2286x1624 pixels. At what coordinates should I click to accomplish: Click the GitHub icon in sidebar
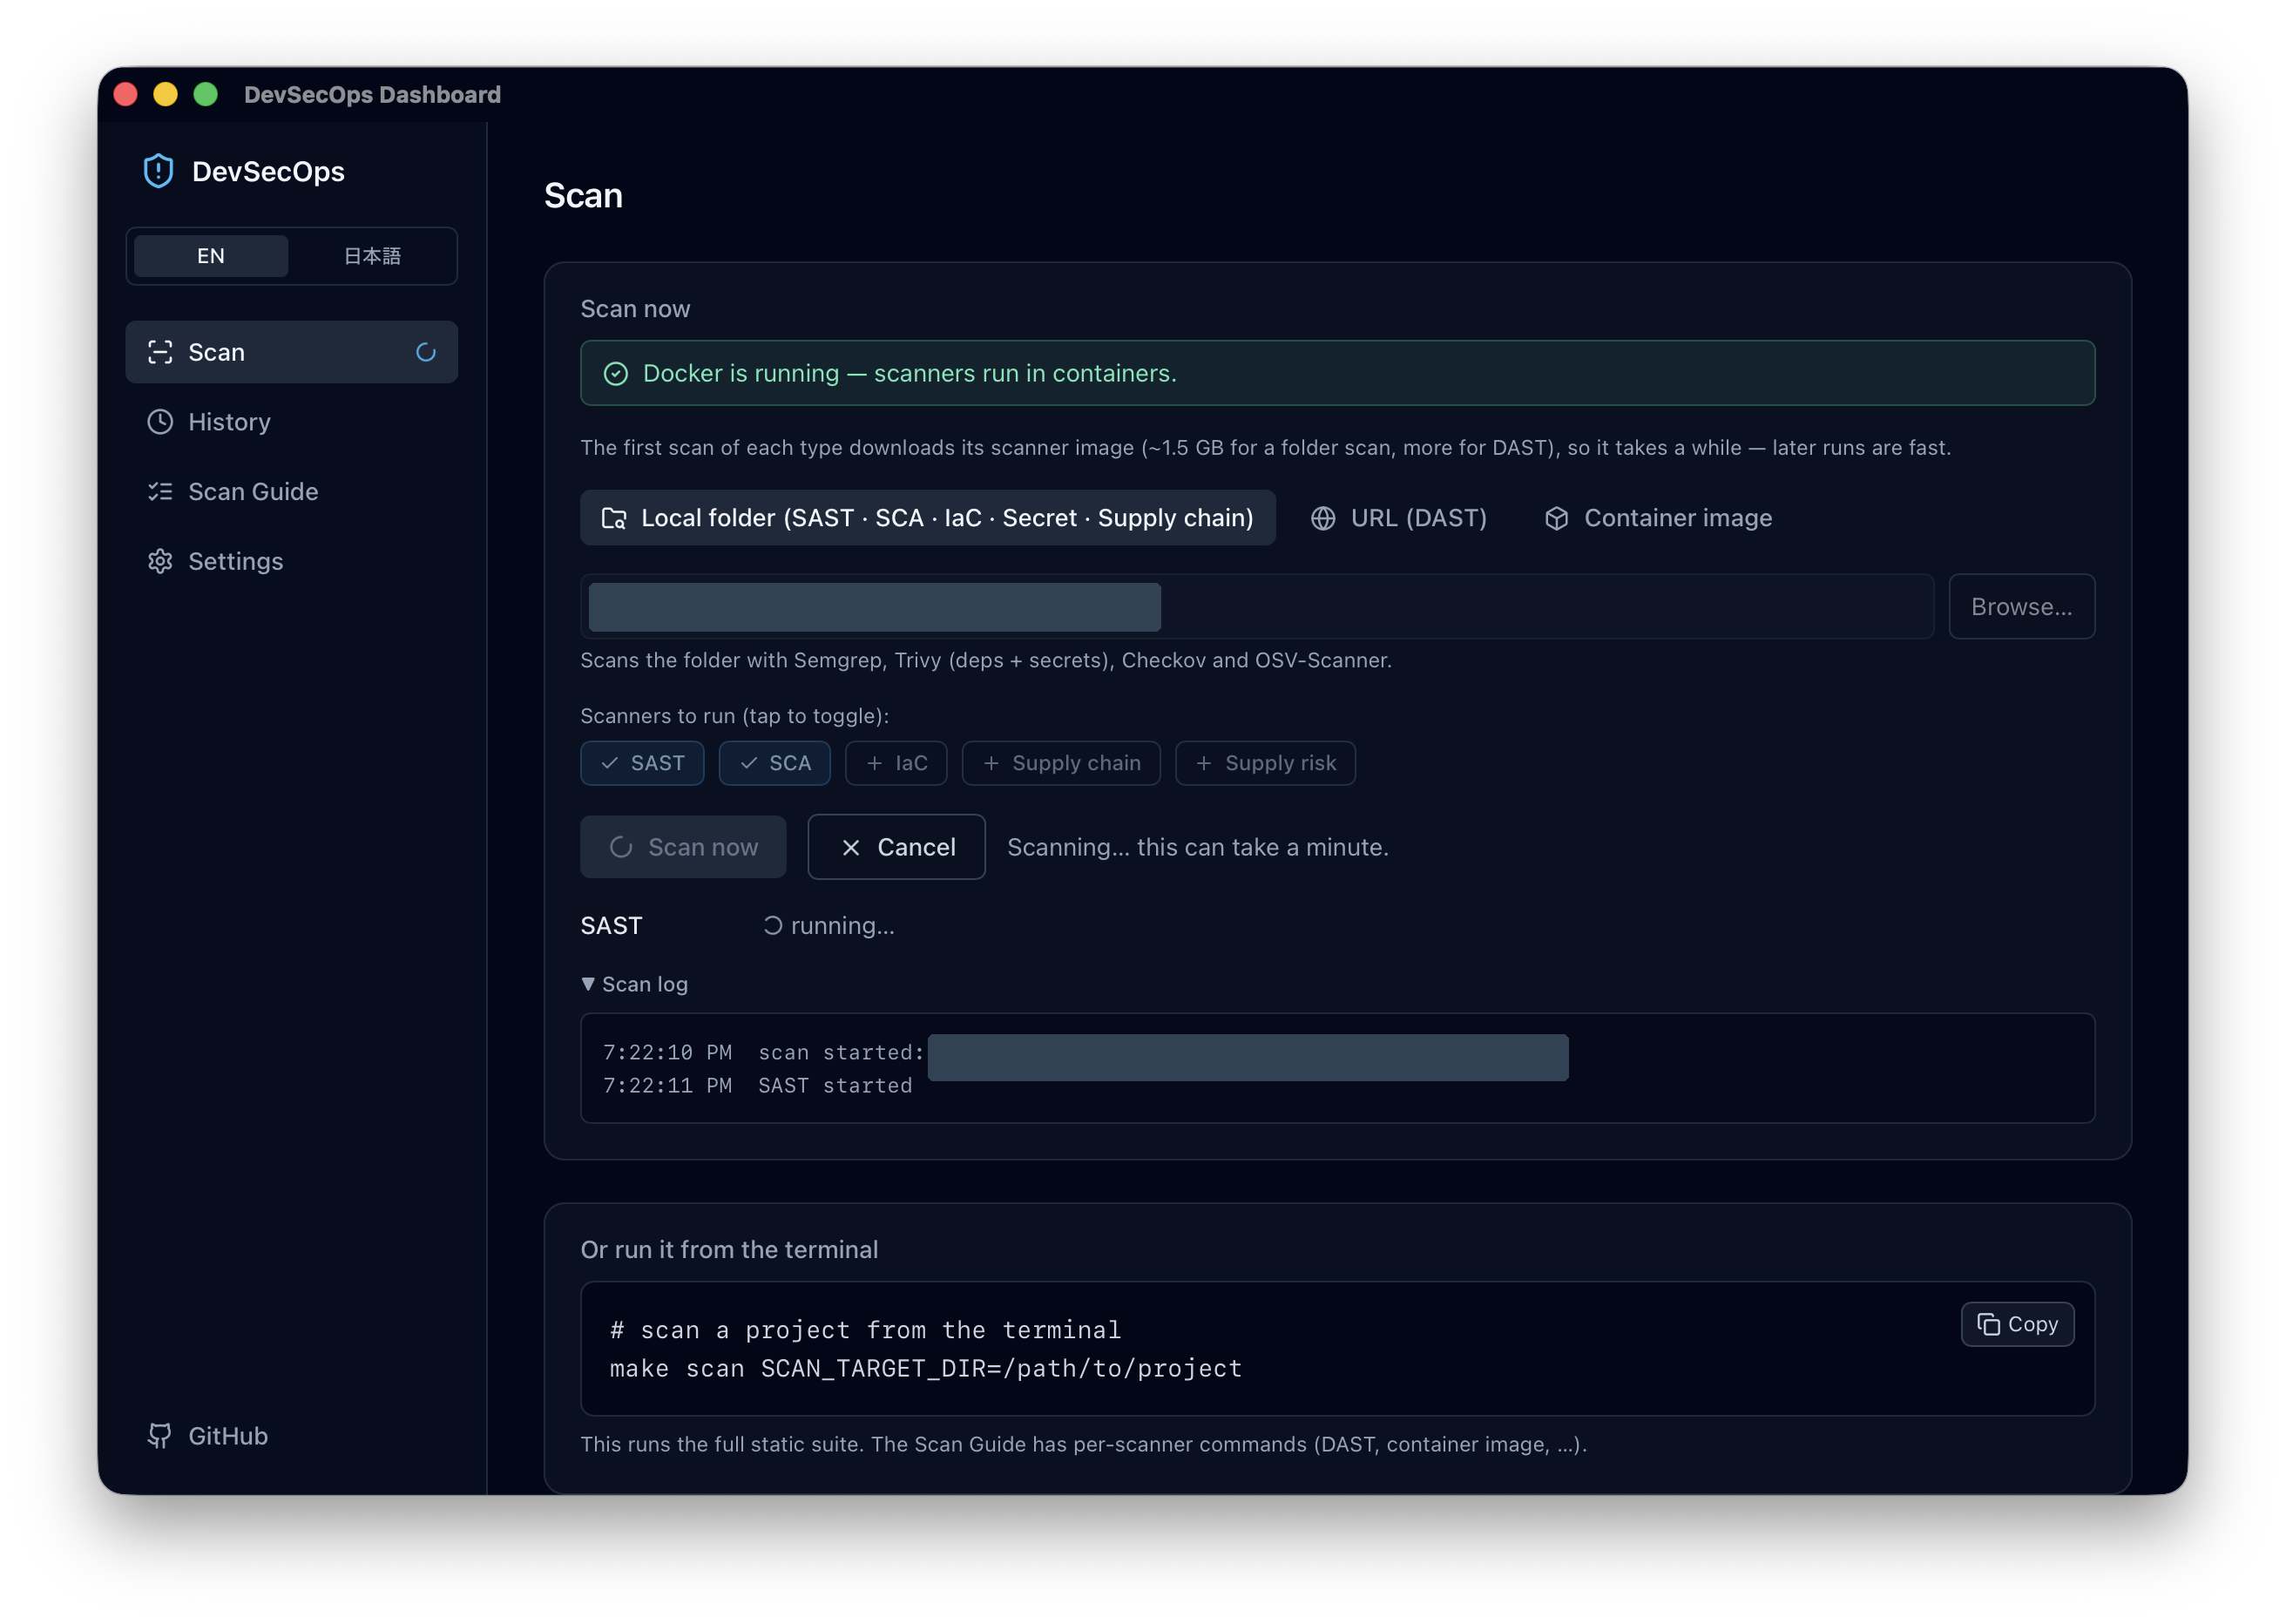[160, 1436]
